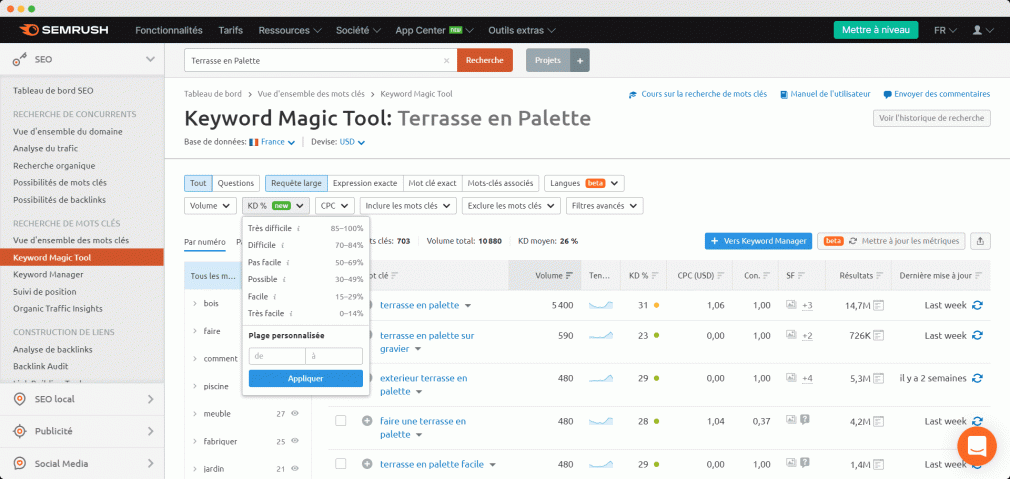Open the Fonctionnalités menu
Screen dimensions: 1010x479
(x=169, y=30)
